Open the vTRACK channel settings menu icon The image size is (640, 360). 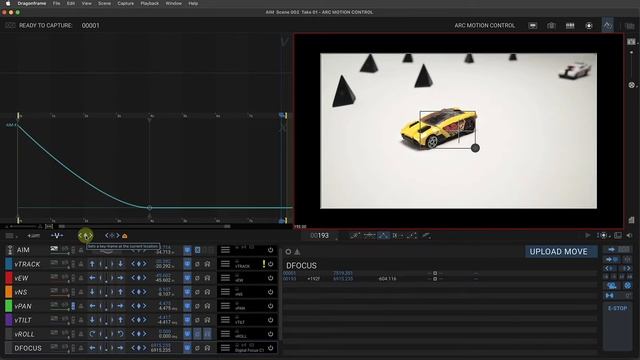click(x=225, y=264)
